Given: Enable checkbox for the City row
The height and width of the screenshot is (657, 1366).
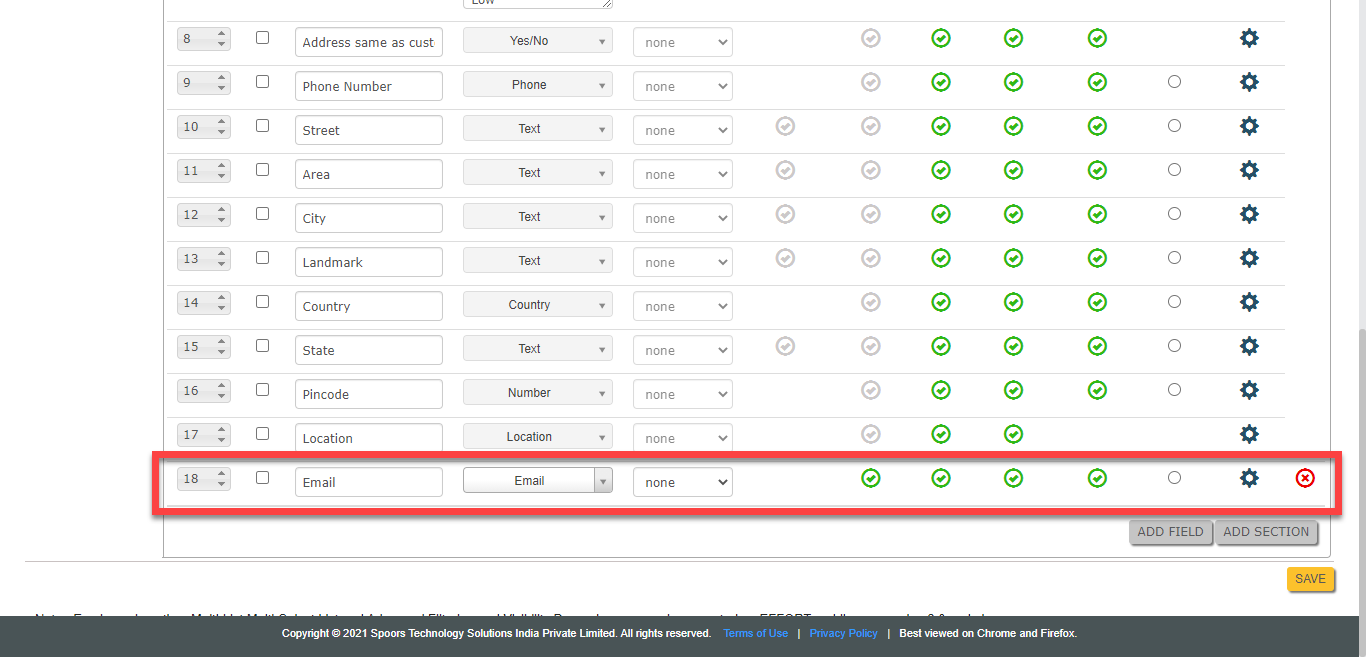Looking at the screenshot, I should [262, 214].
